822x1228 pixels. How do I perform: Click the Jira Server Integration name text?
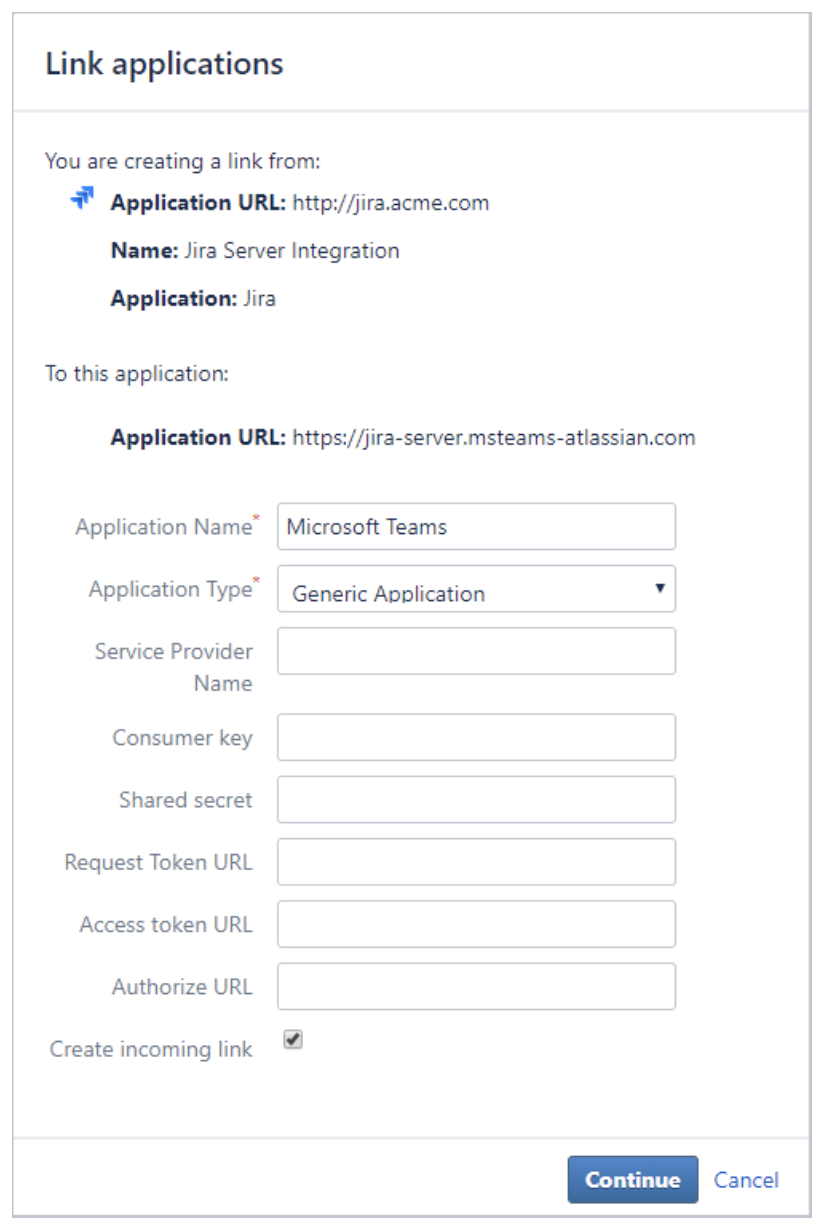click(x=291, y=251)
